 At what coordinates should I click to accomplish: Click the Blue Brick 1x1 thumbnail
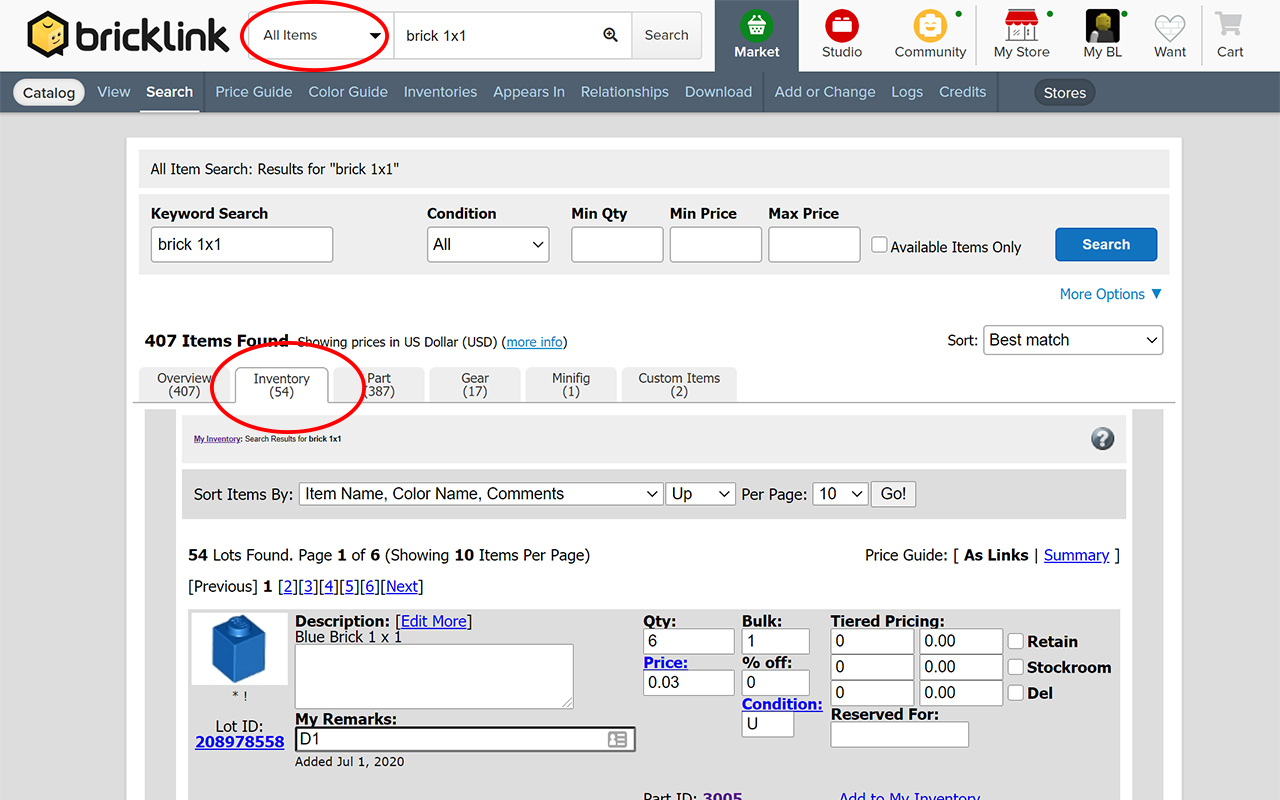239,648
